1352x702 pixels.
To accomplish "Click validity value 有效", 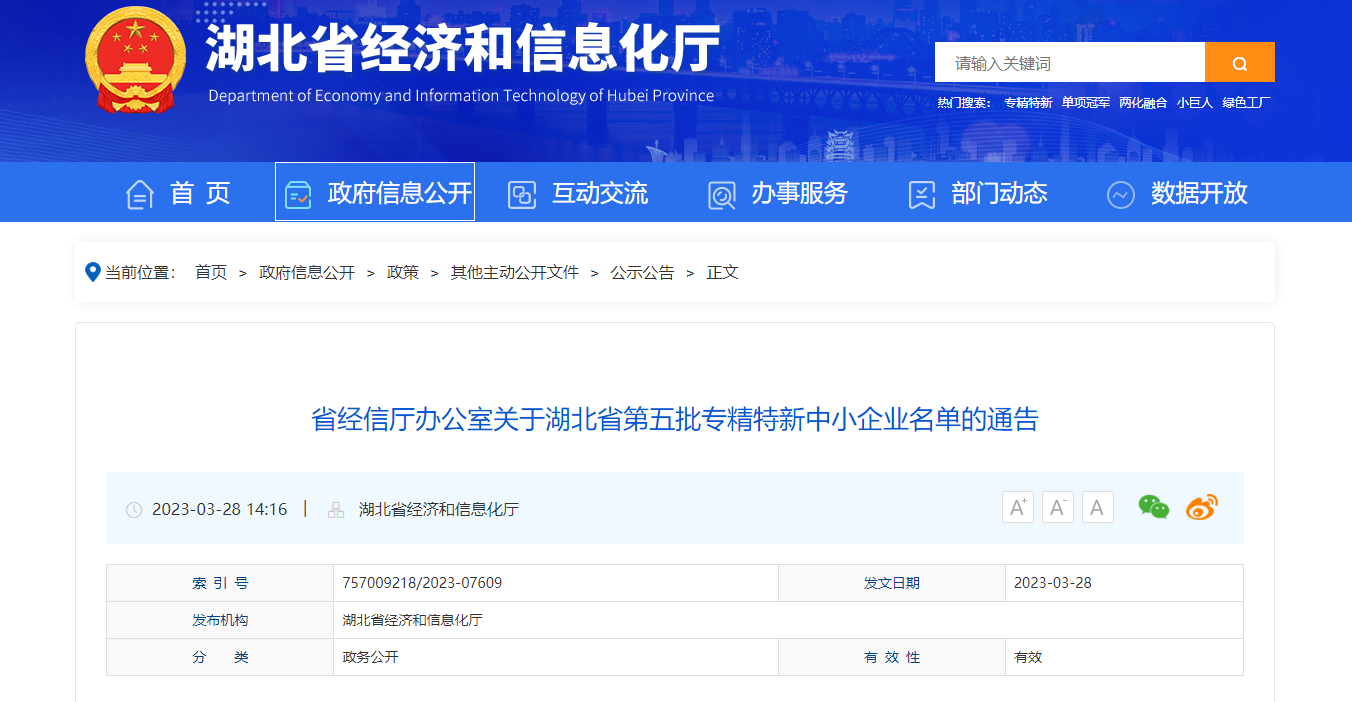I will tap(1028, 657).
